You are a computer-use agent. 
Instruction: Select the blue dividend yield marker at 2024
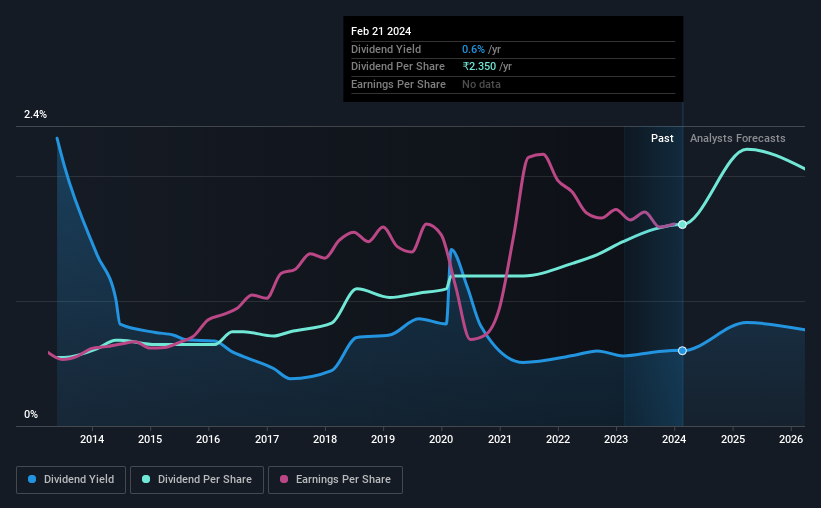pyautogui.click(x=682, y=351)
